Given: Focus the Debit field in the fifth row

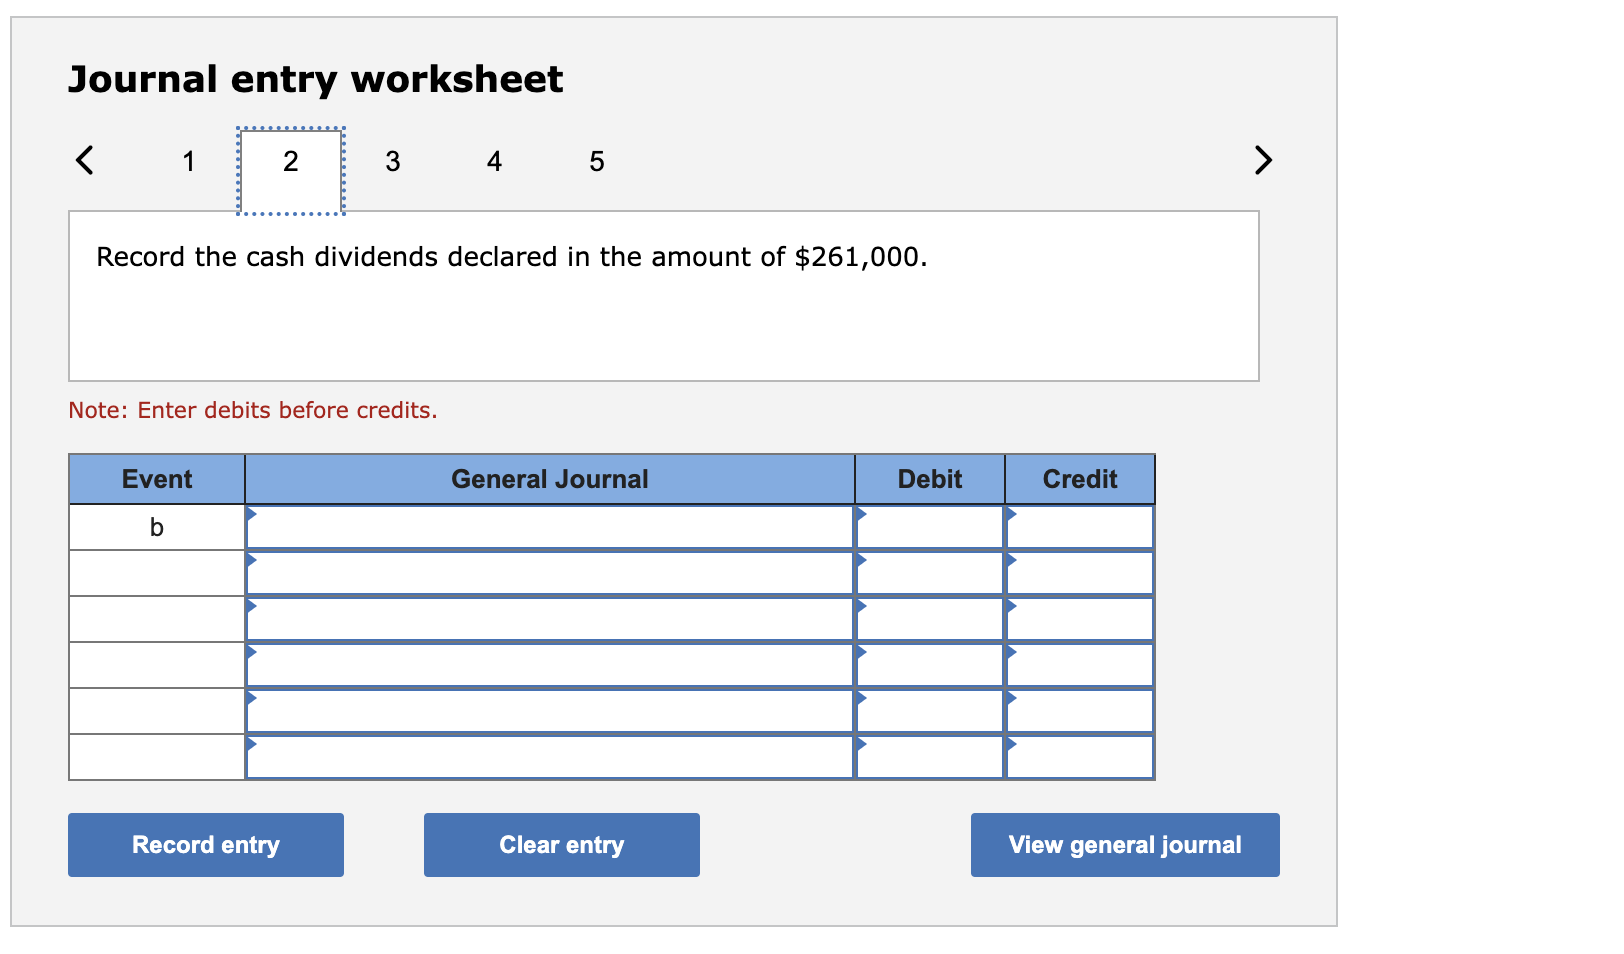Looking at the screenshot, I should click(x=930, y=711).
